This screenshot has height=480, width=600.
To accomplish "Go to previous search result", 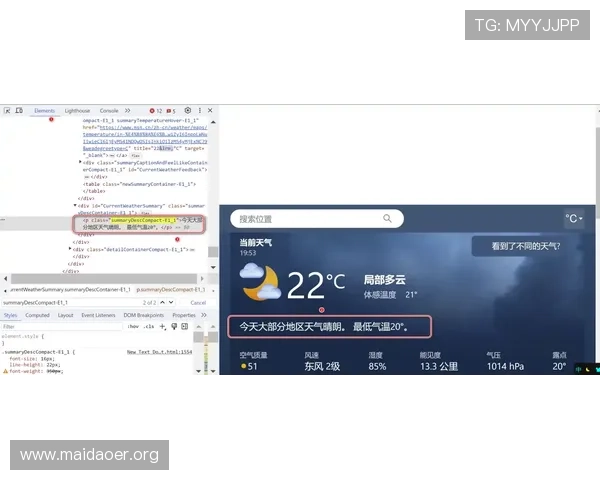I will (163, 302).
